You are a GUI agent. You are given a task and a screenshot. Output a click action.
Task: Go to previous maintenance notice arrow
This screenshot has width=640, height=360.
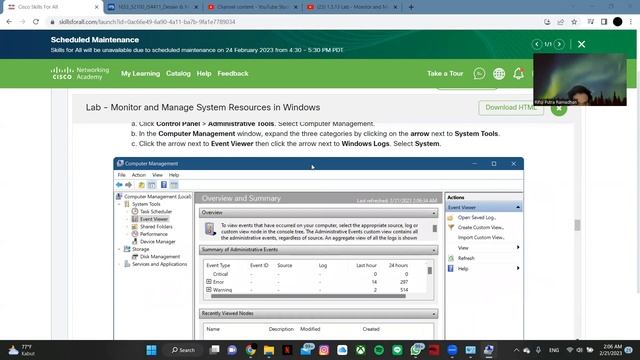pos(537,44)
